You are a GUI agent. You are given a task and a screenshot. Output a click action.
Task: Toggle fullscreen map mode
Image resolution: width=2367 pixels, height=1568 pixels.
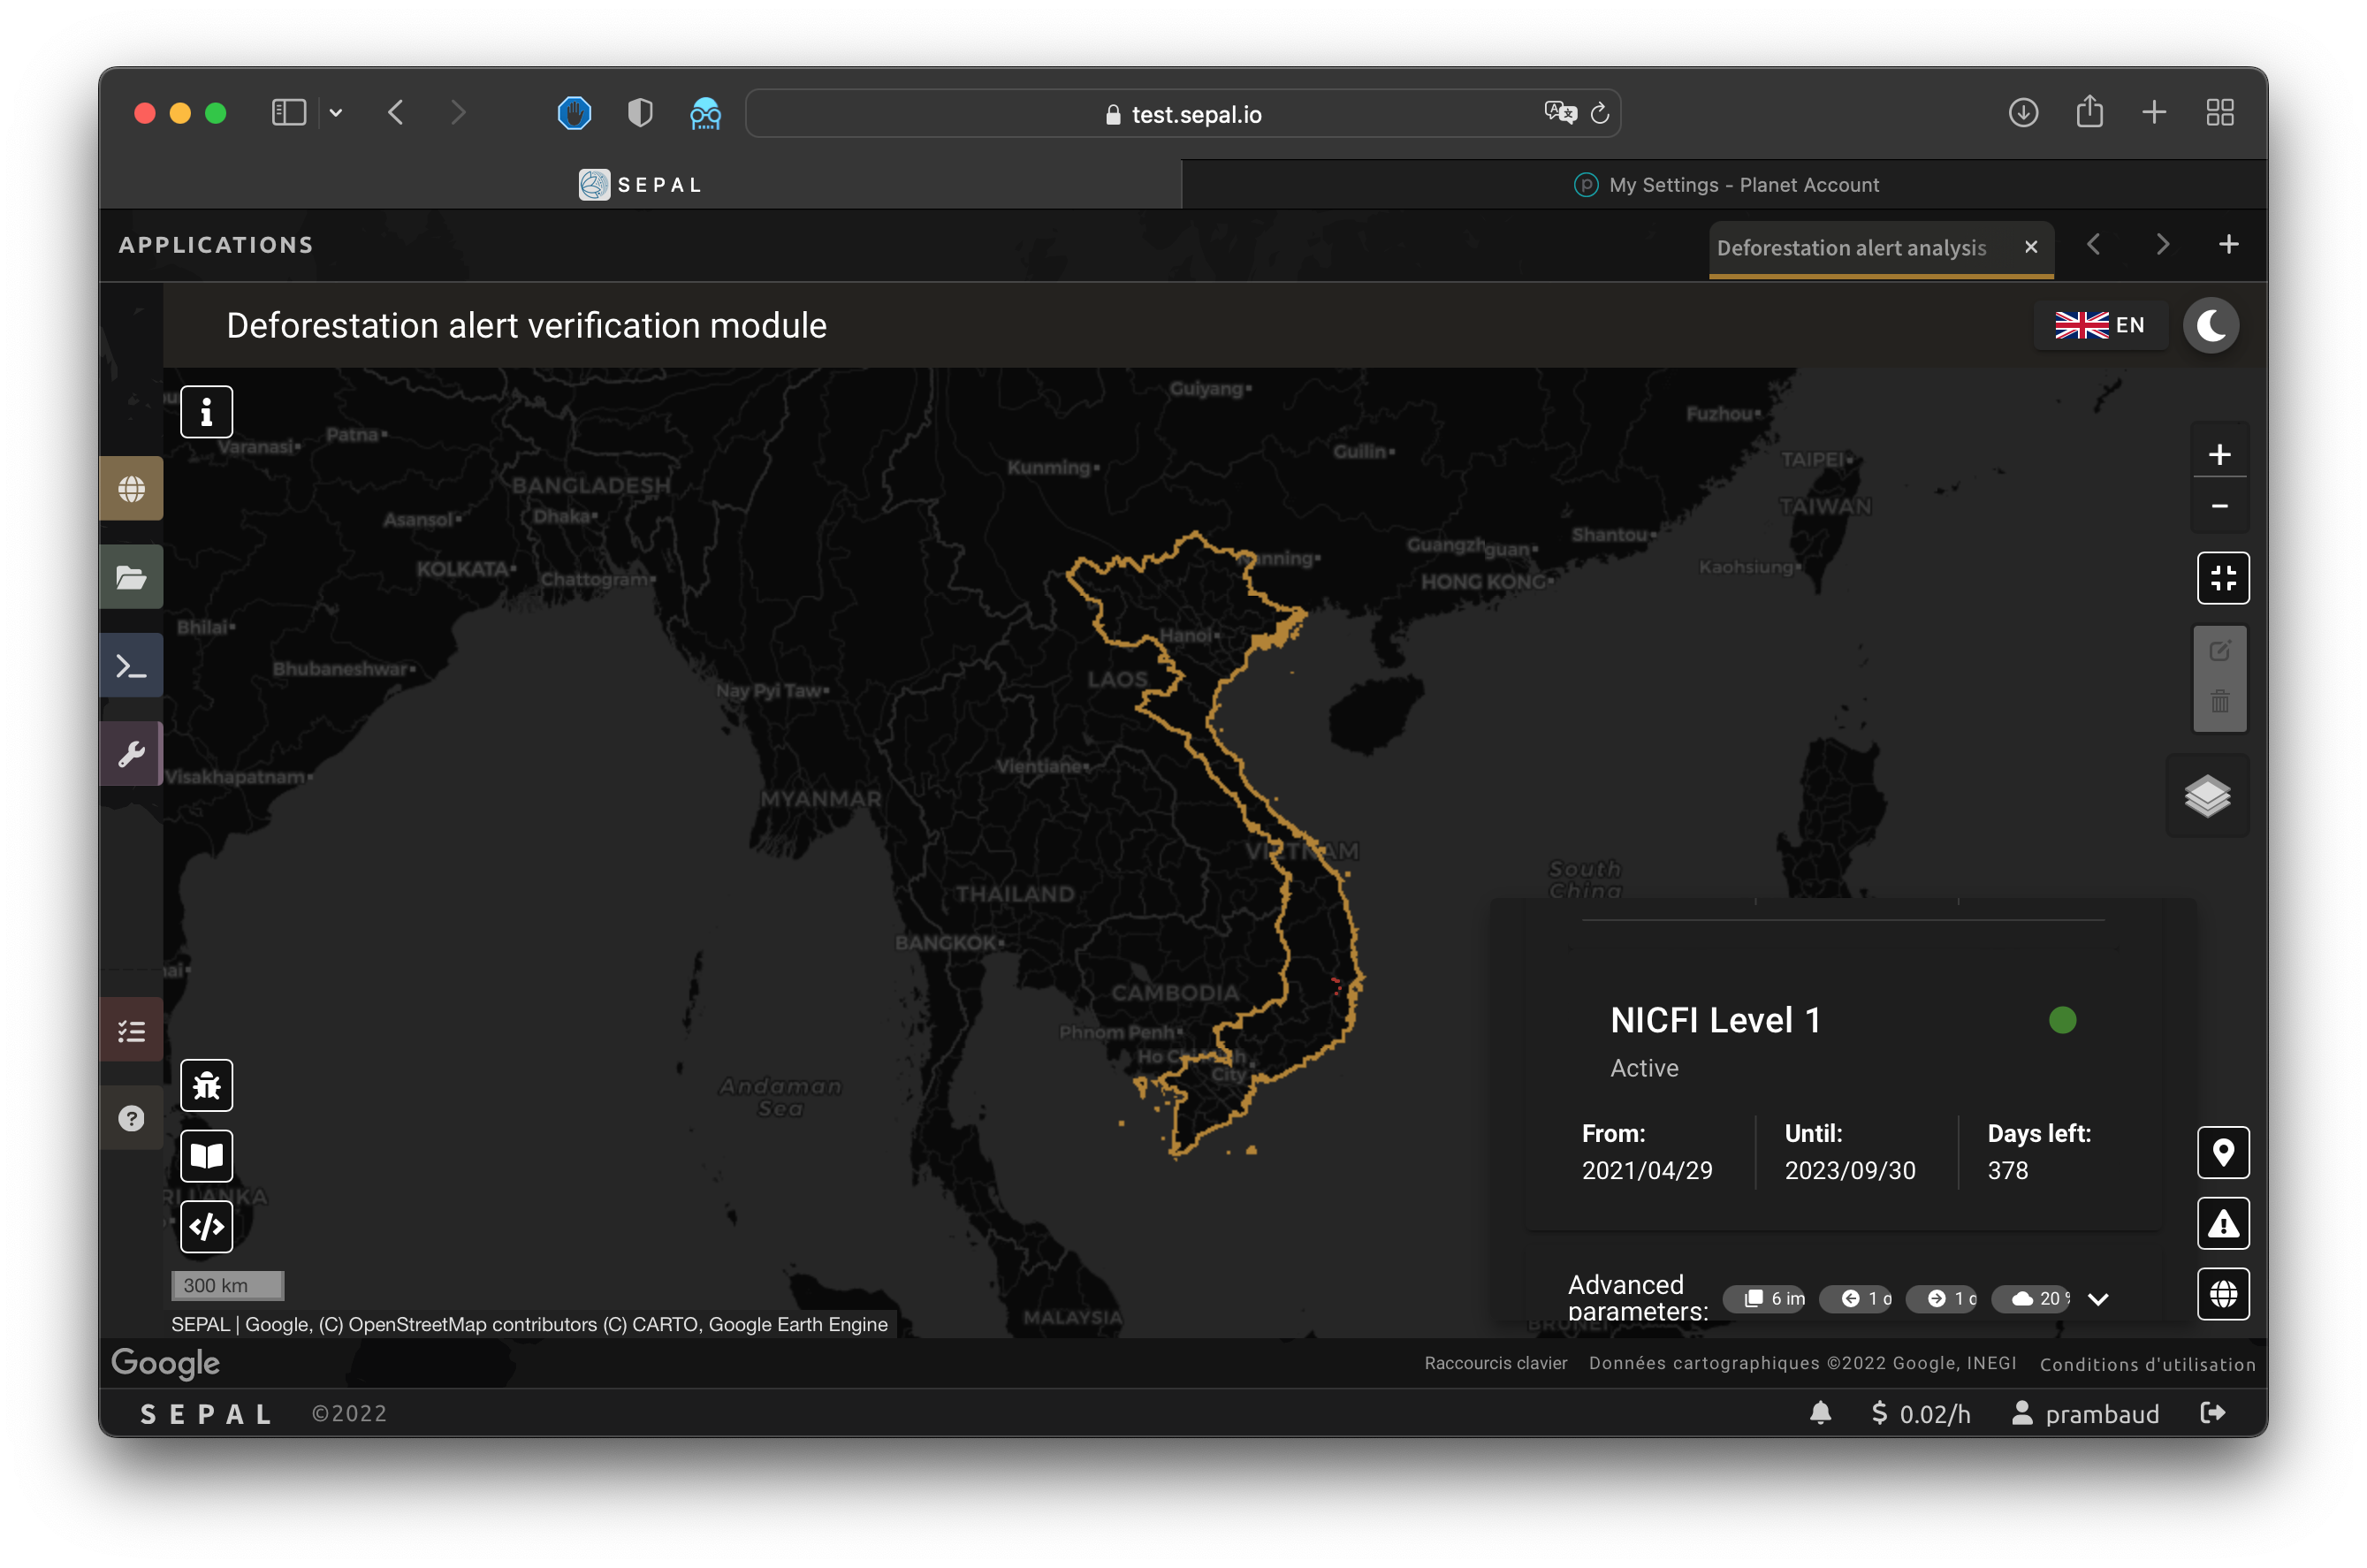pos(2222,578)
